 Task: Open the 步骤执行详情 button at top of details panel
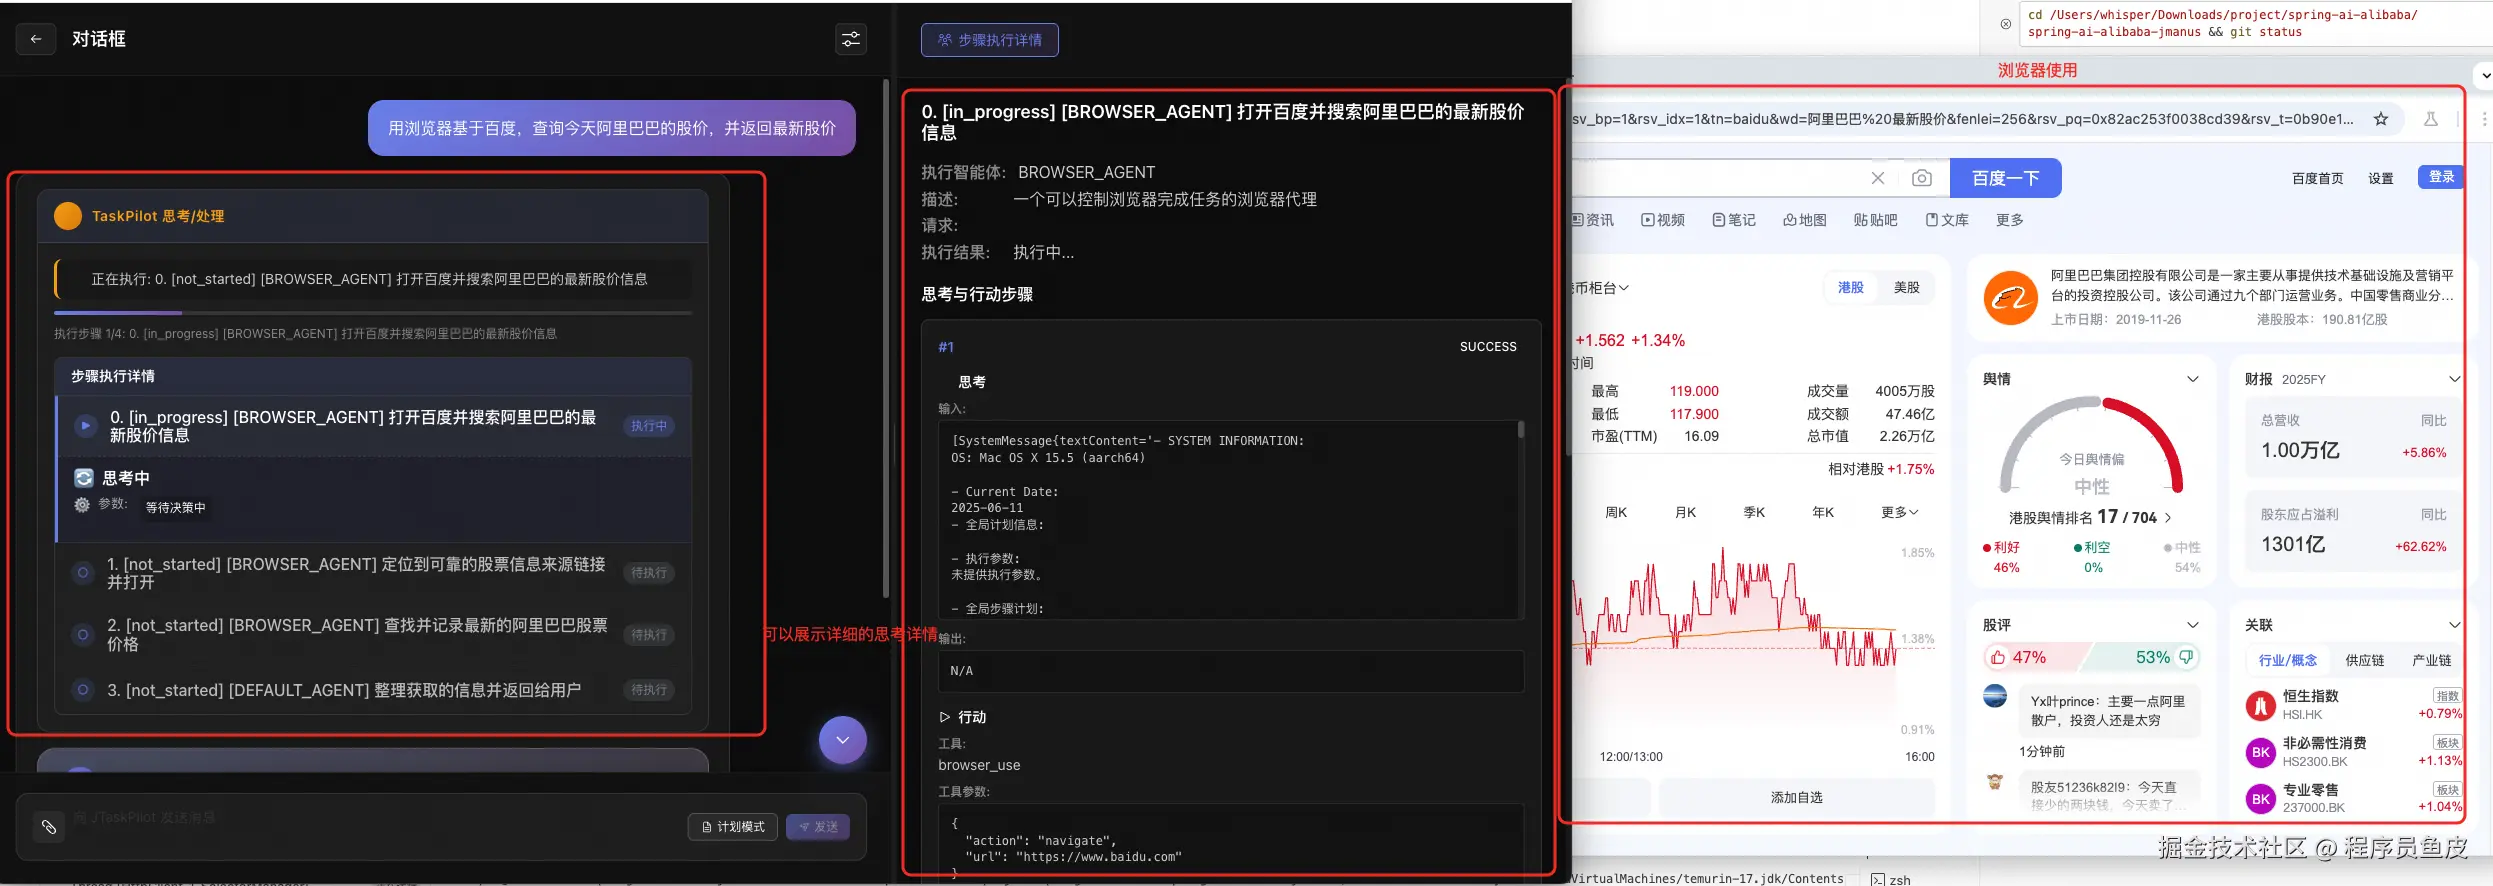[x=989, y=40]
